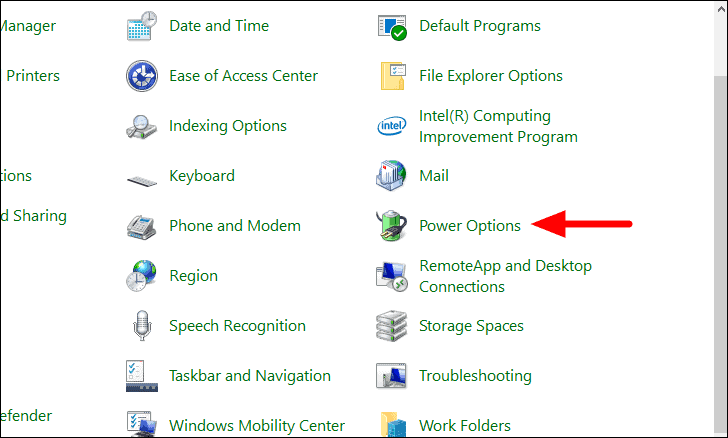Click the vertical scrollbar thumb

pos(721,255)
